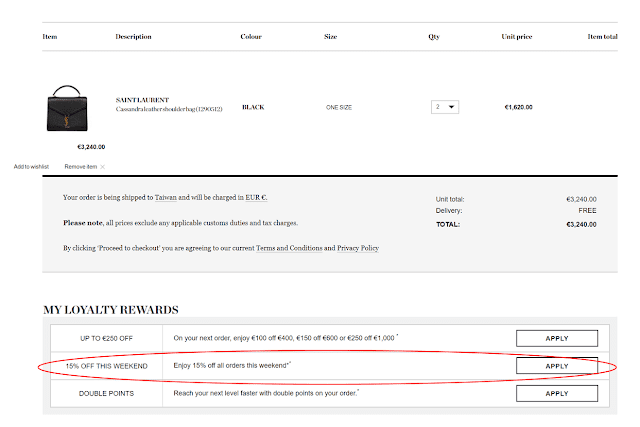Click the DOUBLE POINTS label
This screenshot has height=427, width=640.
[107, 394]
